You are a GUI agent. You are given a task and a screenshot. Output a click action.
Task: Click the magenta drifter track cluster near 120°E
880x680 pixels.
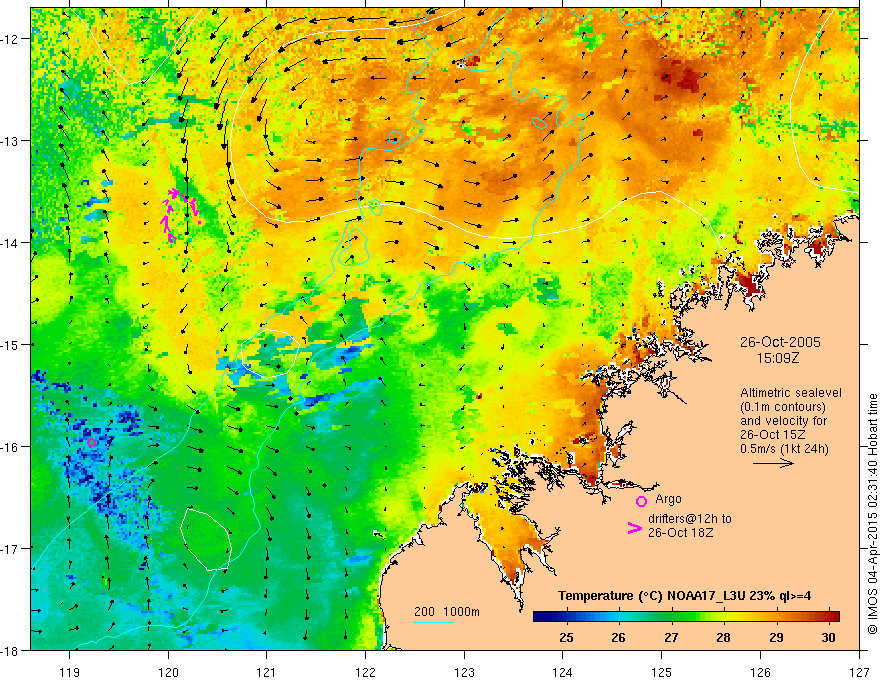coord(181,215)
